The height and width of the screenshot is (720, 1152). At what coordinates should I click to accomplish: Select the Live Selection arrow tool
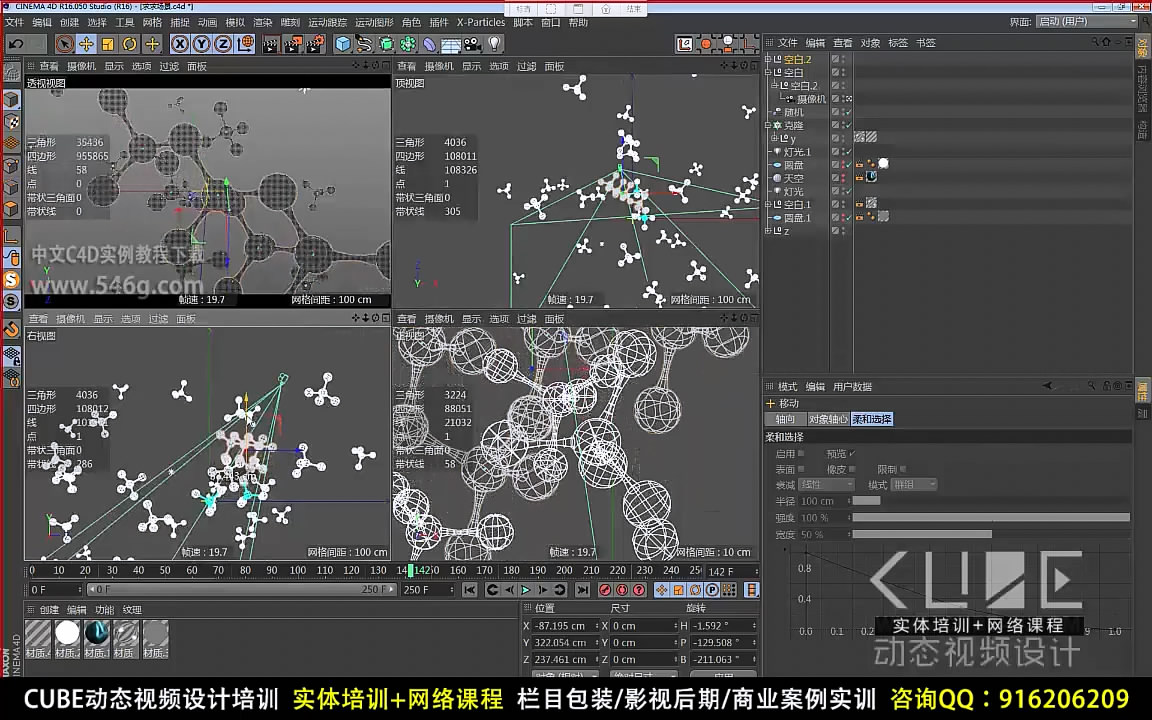point(65,44)
